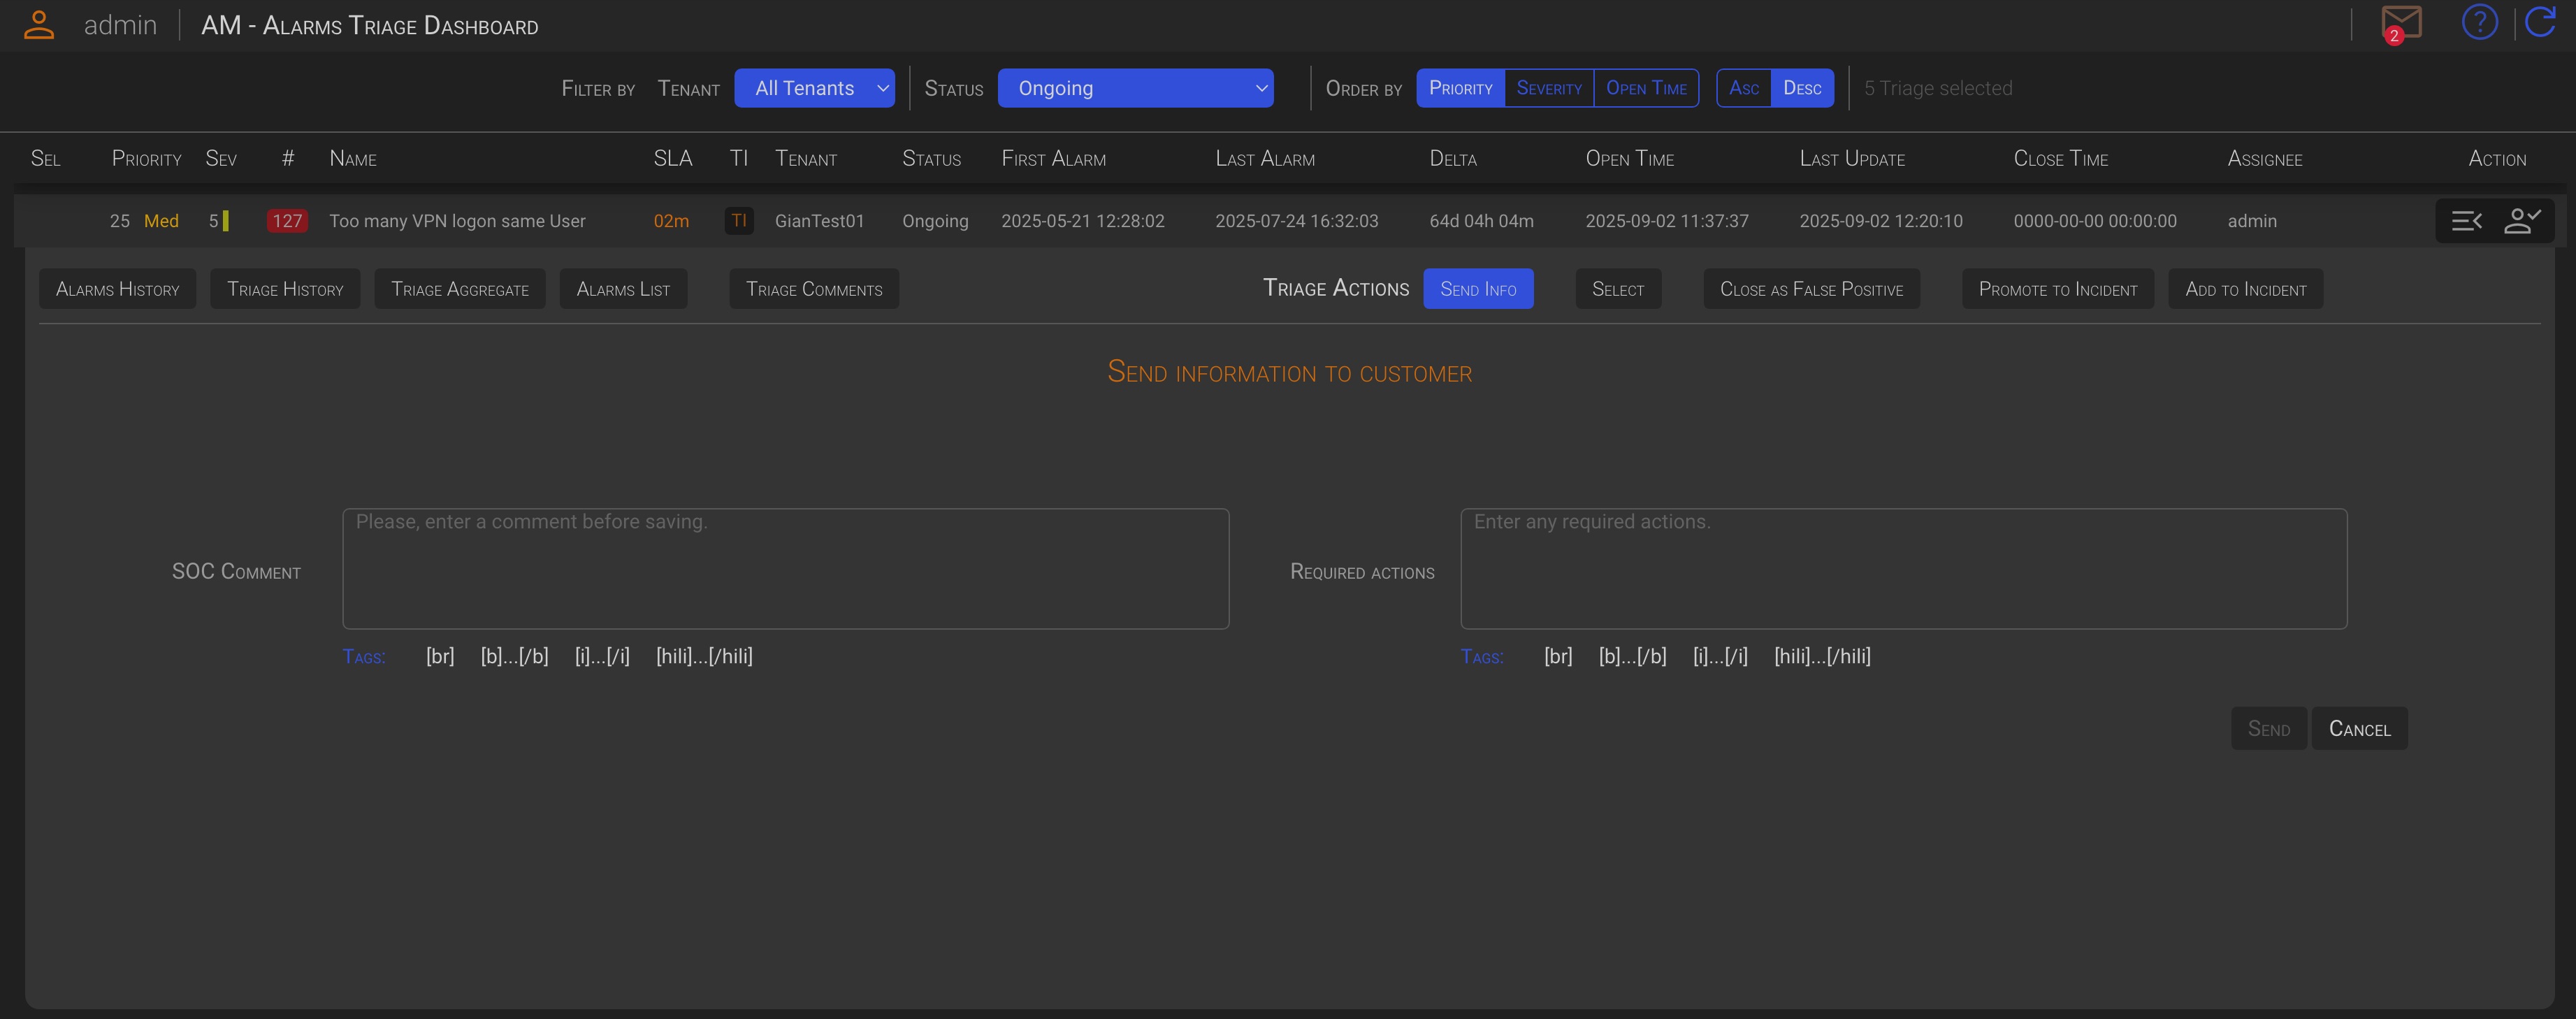Screen dimensions: 2576x1019
Task: Click the help question mark icon
Action: (2479, 22)
